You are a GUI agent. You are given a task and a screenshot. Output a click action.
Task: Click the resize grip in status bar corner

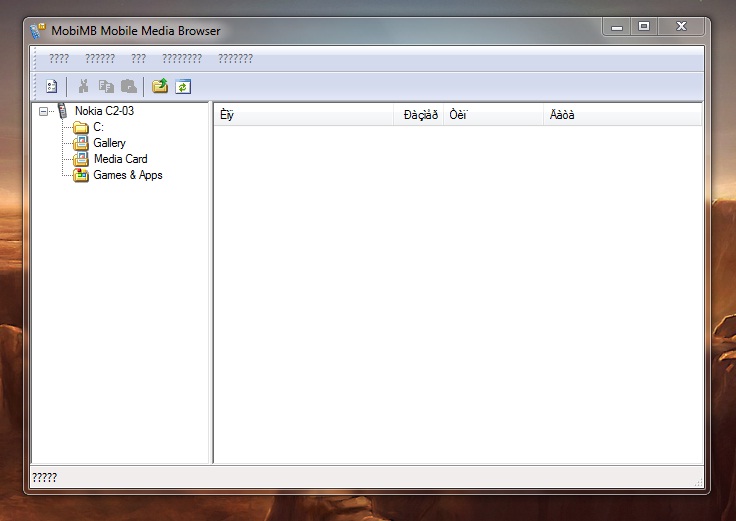[698, 482]
